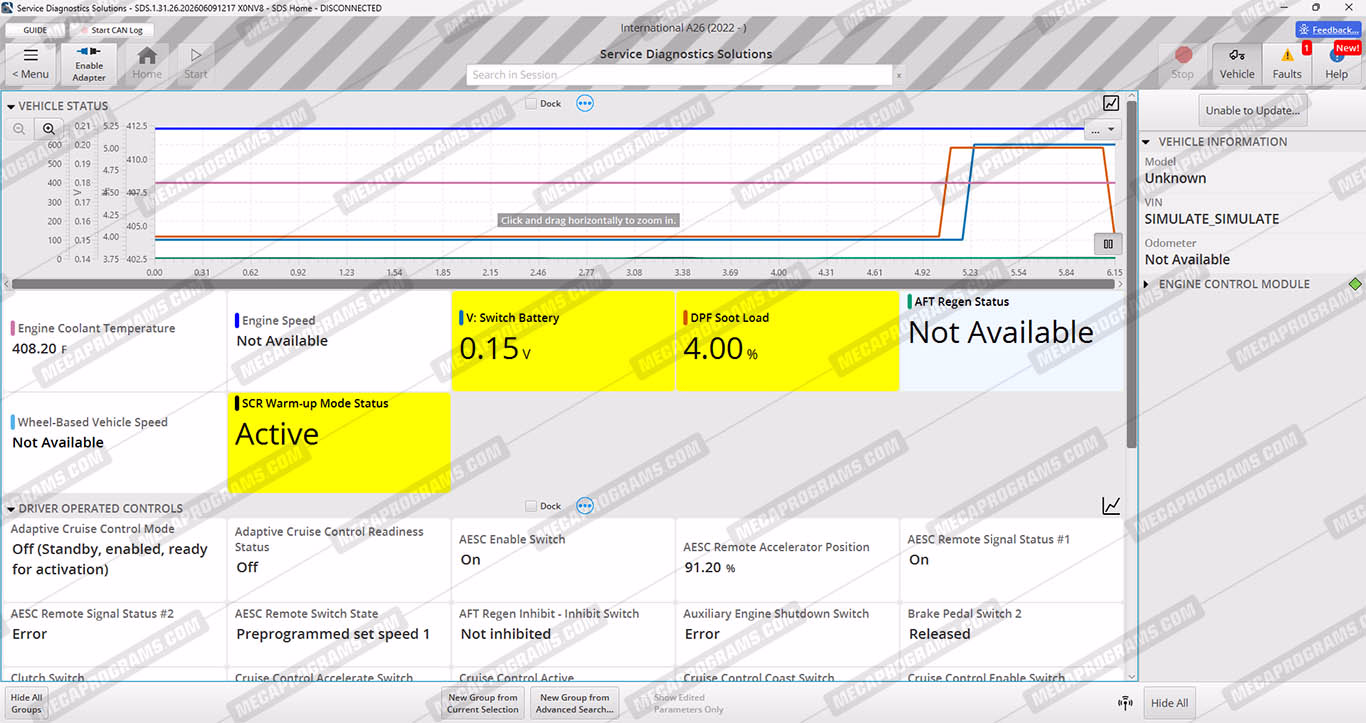Pause the live graph
The image size is (1366, 723).
tap(1108, 243)
